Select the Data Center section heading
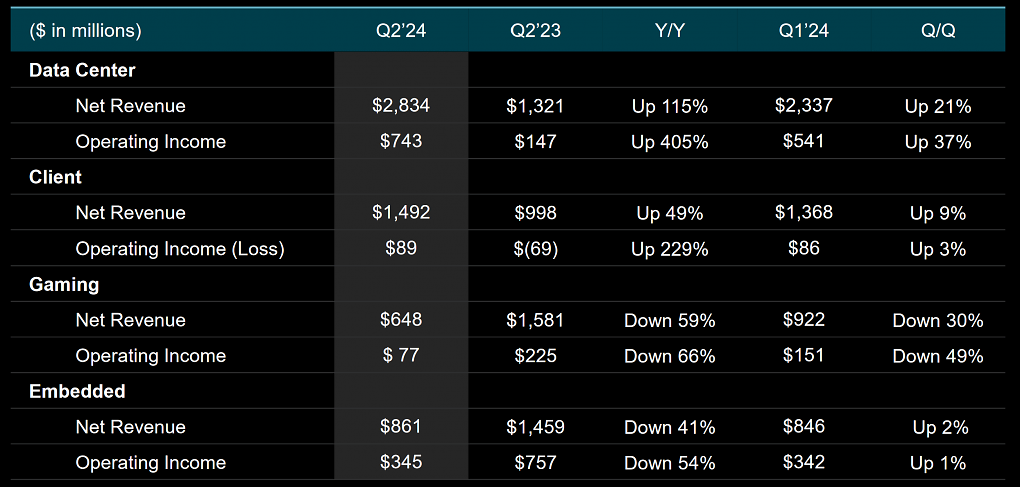Screen dimensions: 1020x487 tap(82, 70)
